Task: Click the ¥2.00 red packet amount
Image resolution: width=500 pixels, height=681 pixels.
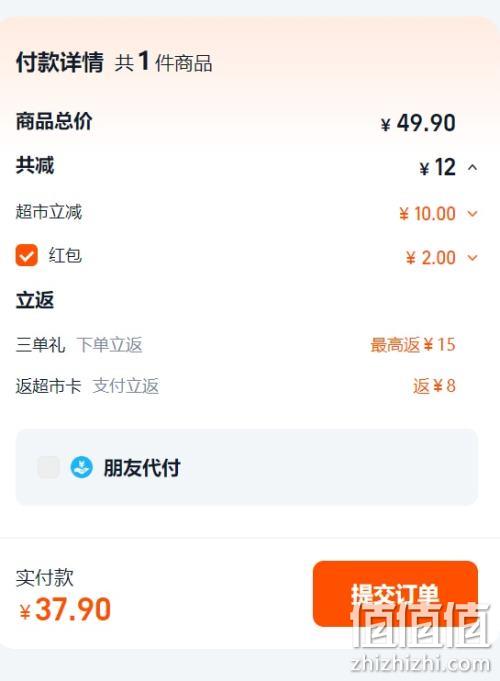Action: 430,258
